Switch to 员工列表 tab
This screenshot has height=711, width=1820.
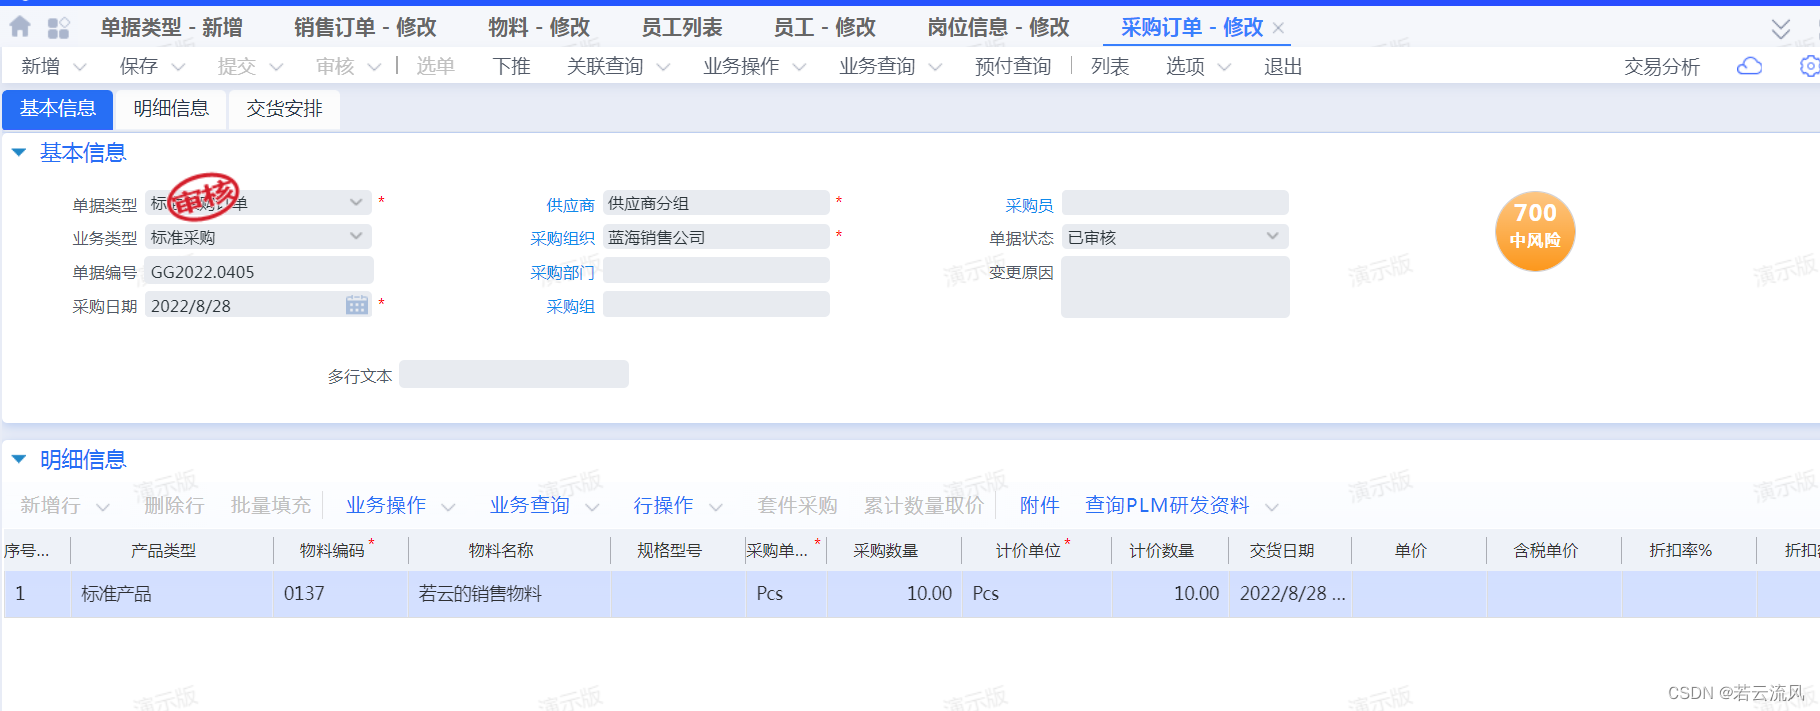point(682,28)
